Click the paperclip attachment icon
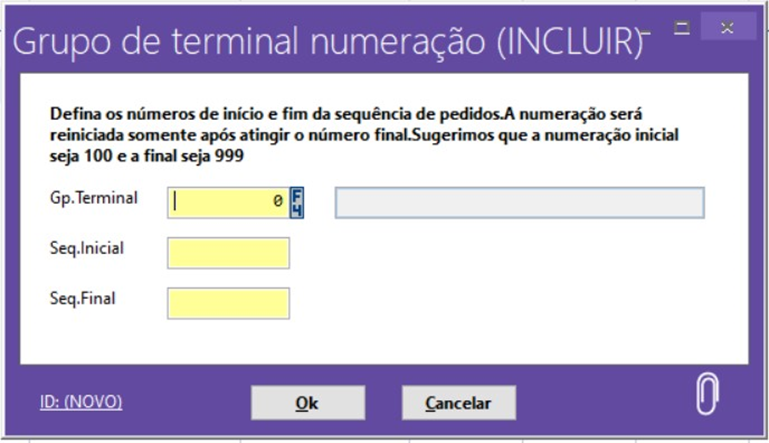This screenshot has width=769, height=443. 707,394
